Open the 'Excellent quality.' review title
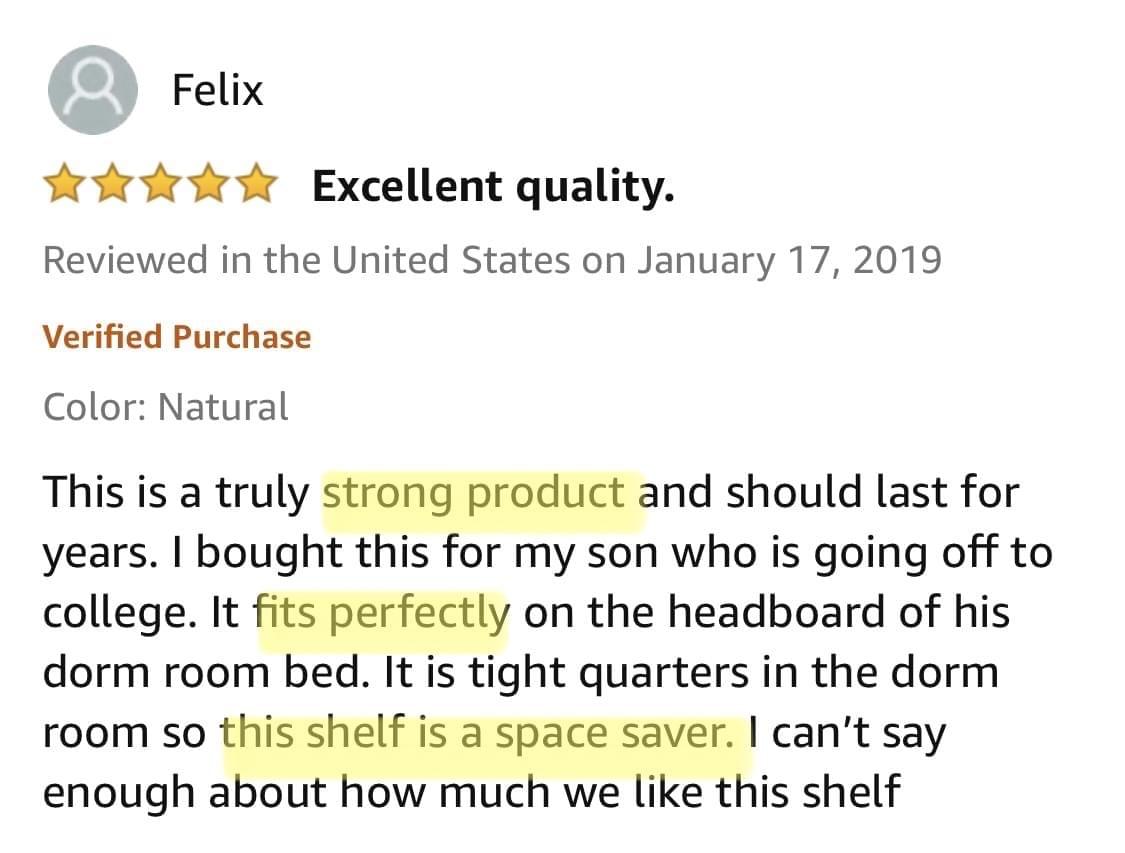Viewport: 1125px width, 853px height. pyautogui.click(x=494, y=188)
